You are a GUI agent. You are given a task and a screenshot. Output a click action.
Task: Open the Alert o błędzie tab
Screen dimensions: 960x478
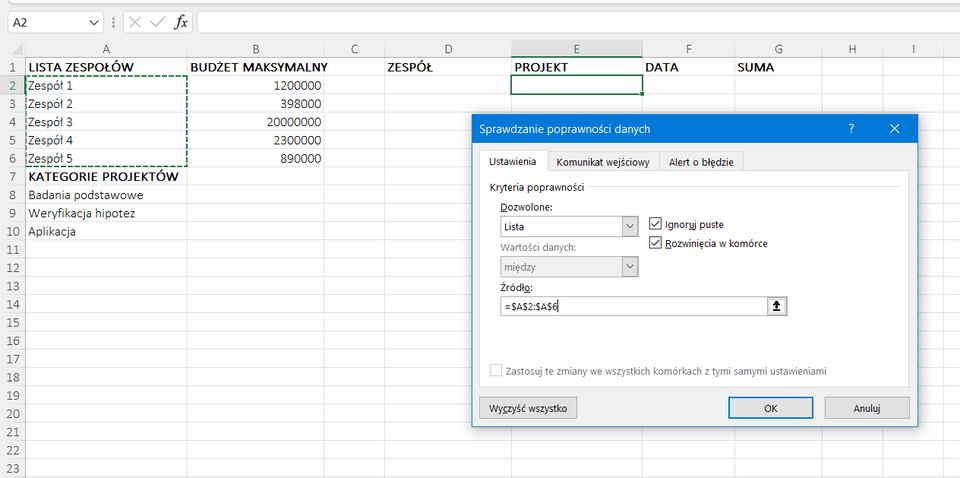point(701,162)
